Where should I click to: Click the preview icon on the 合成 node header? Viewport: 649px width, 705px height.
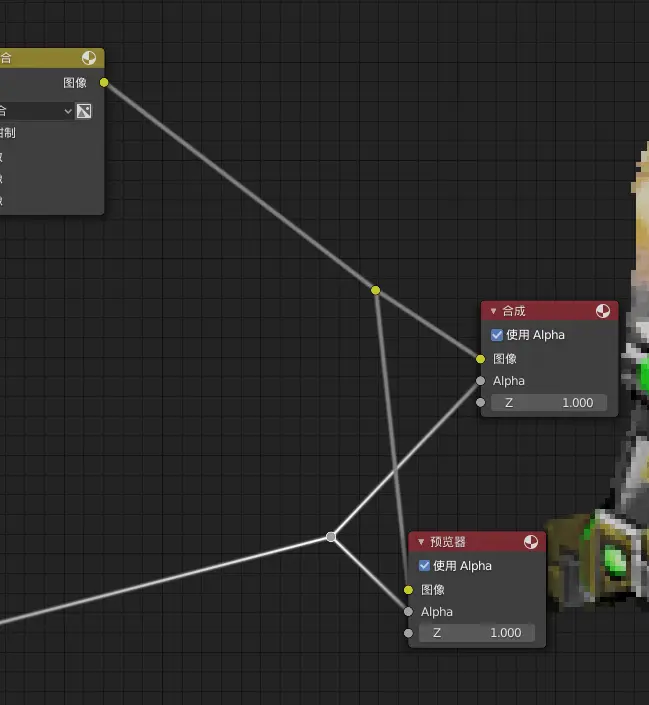[603, 311]
